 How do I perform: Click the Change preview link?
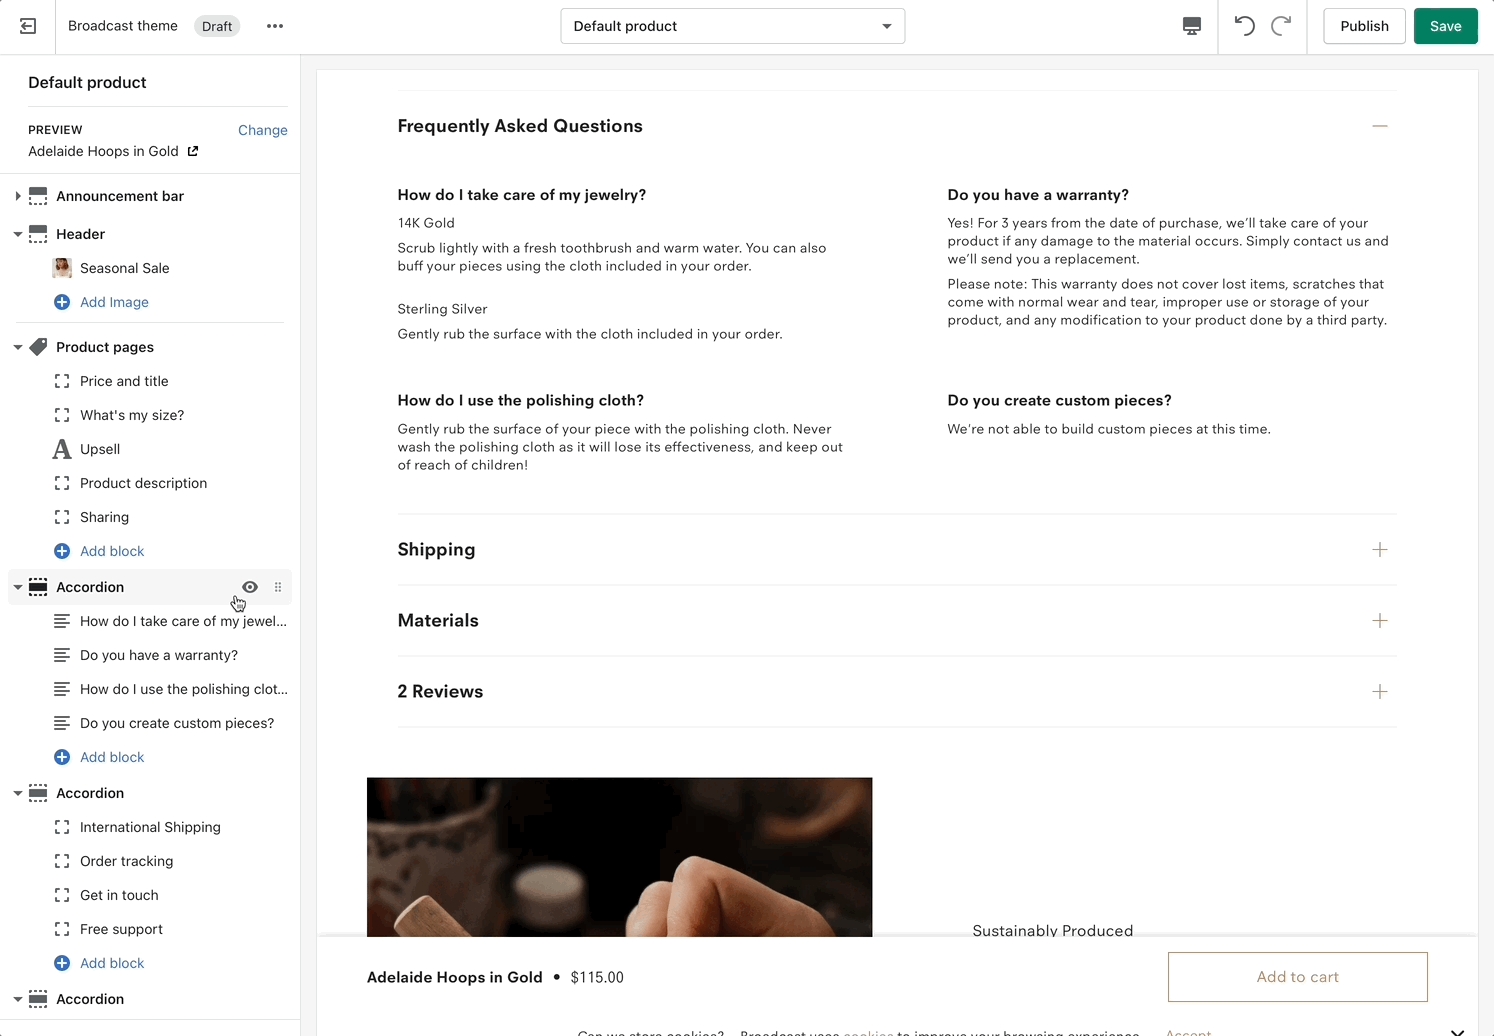(x=262, y=130)
